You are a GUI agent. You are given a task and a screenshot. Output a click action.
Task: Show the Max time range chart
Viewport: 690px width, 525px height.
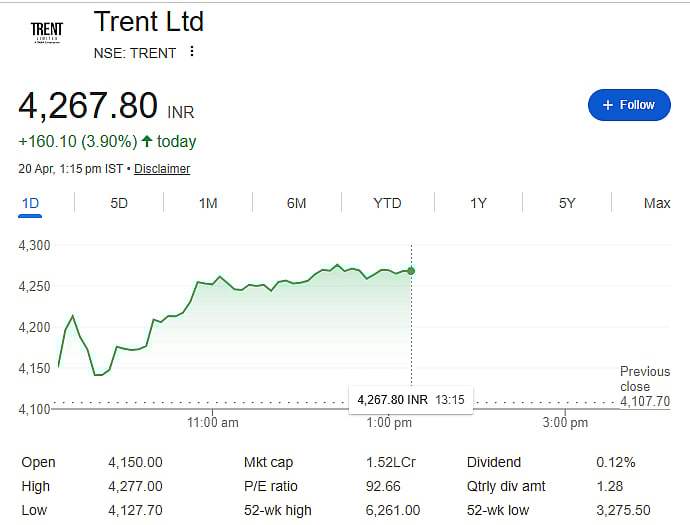(657, 203)
